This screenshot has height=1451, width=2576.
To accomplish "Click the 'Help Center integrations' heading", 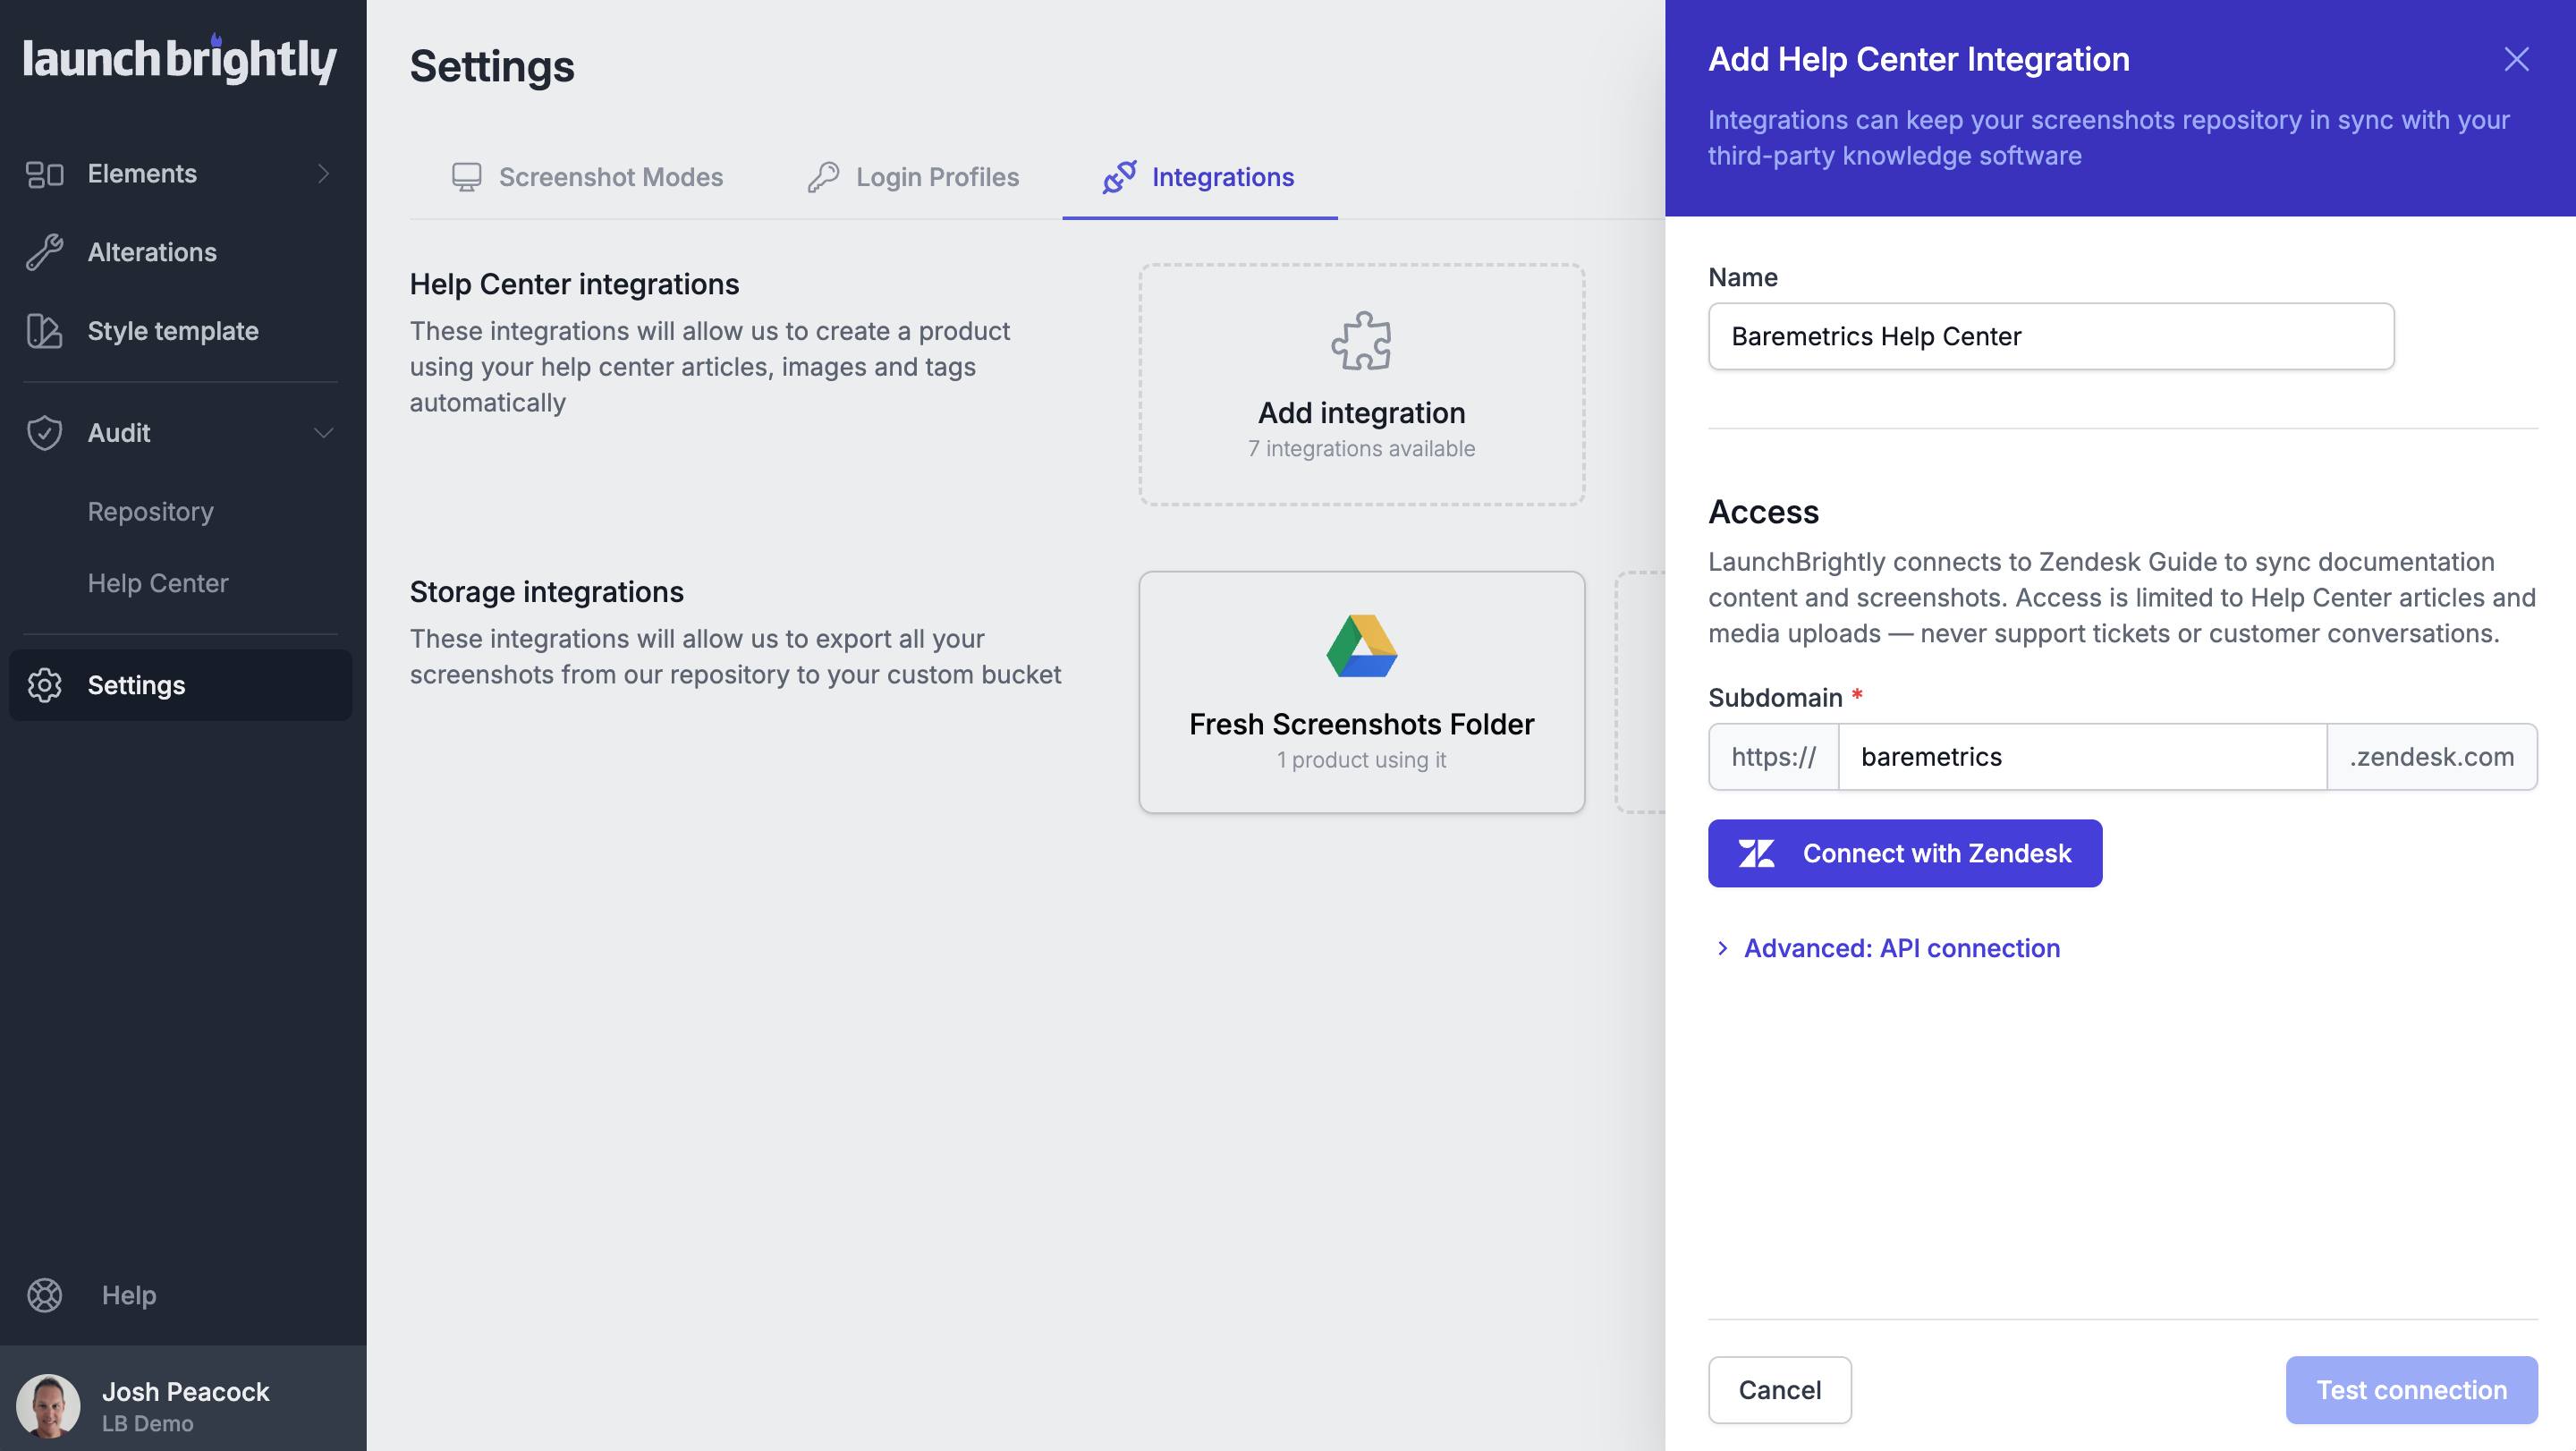I will click(x=574, y=284).
